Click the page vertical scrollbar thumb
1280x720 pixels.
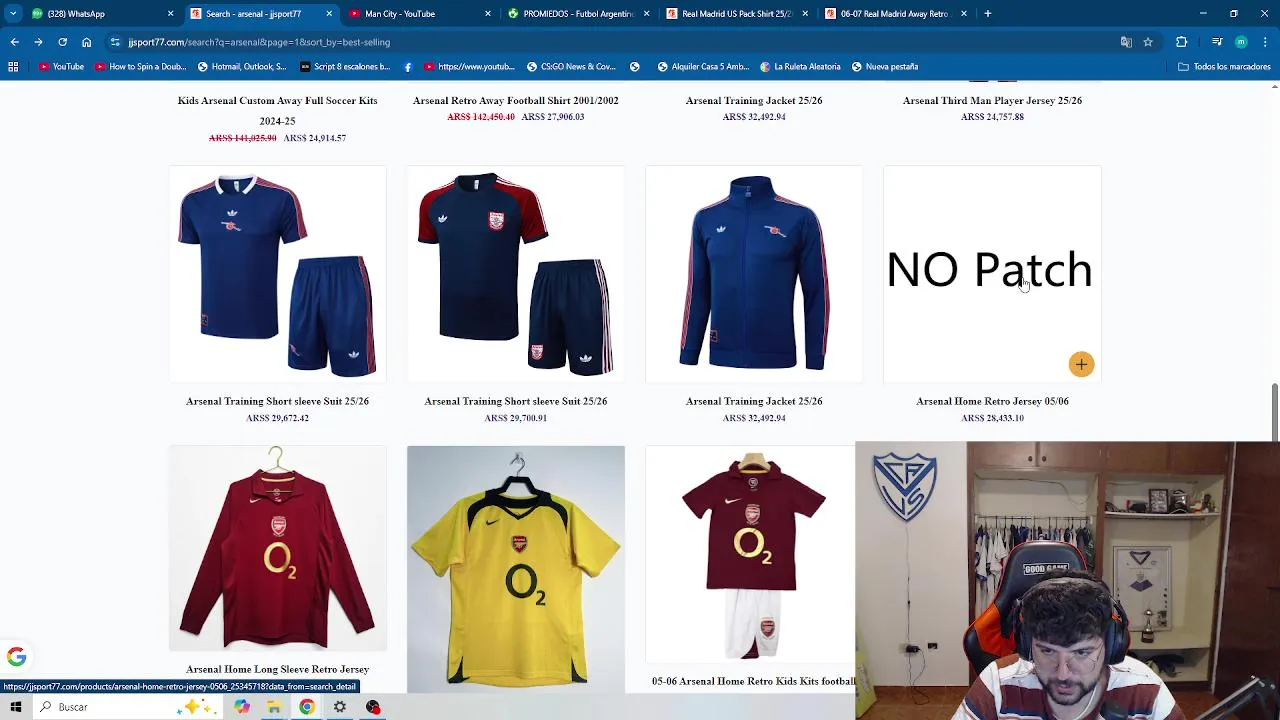(x=1274, y=410)
